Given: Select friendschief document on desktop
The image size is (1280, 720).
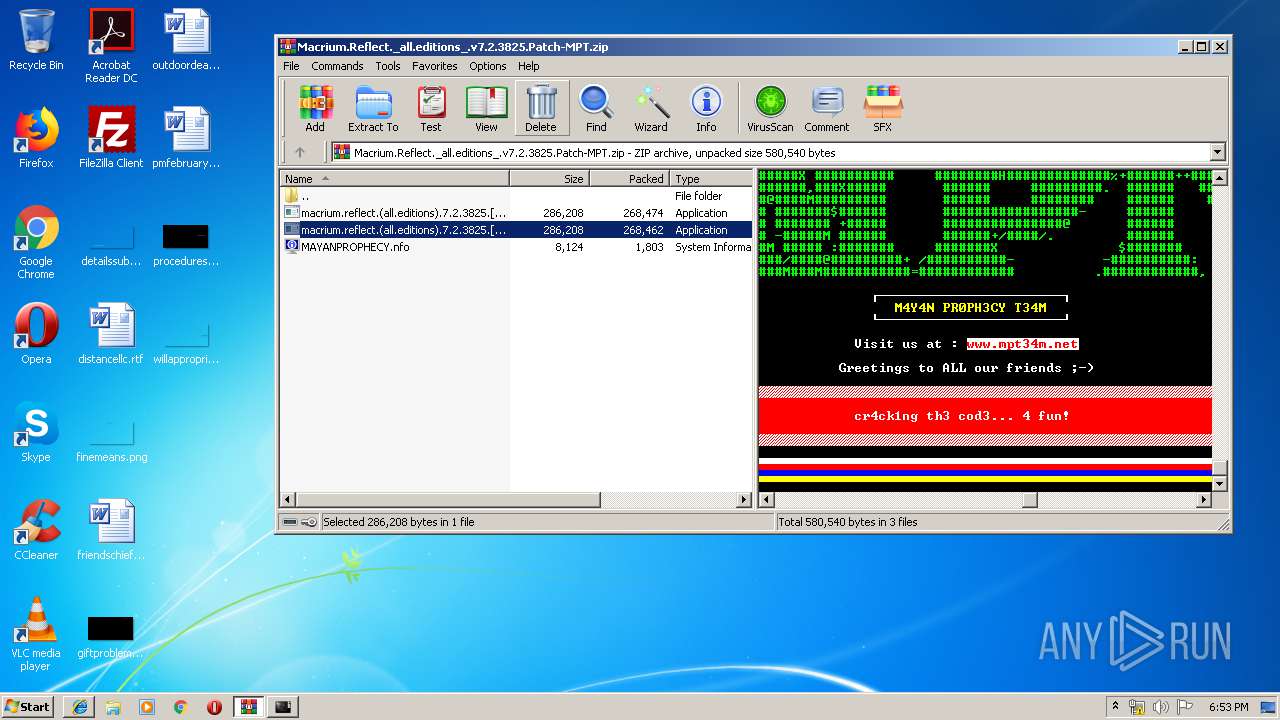Looking at the screenshot, I should coord(111,530).
